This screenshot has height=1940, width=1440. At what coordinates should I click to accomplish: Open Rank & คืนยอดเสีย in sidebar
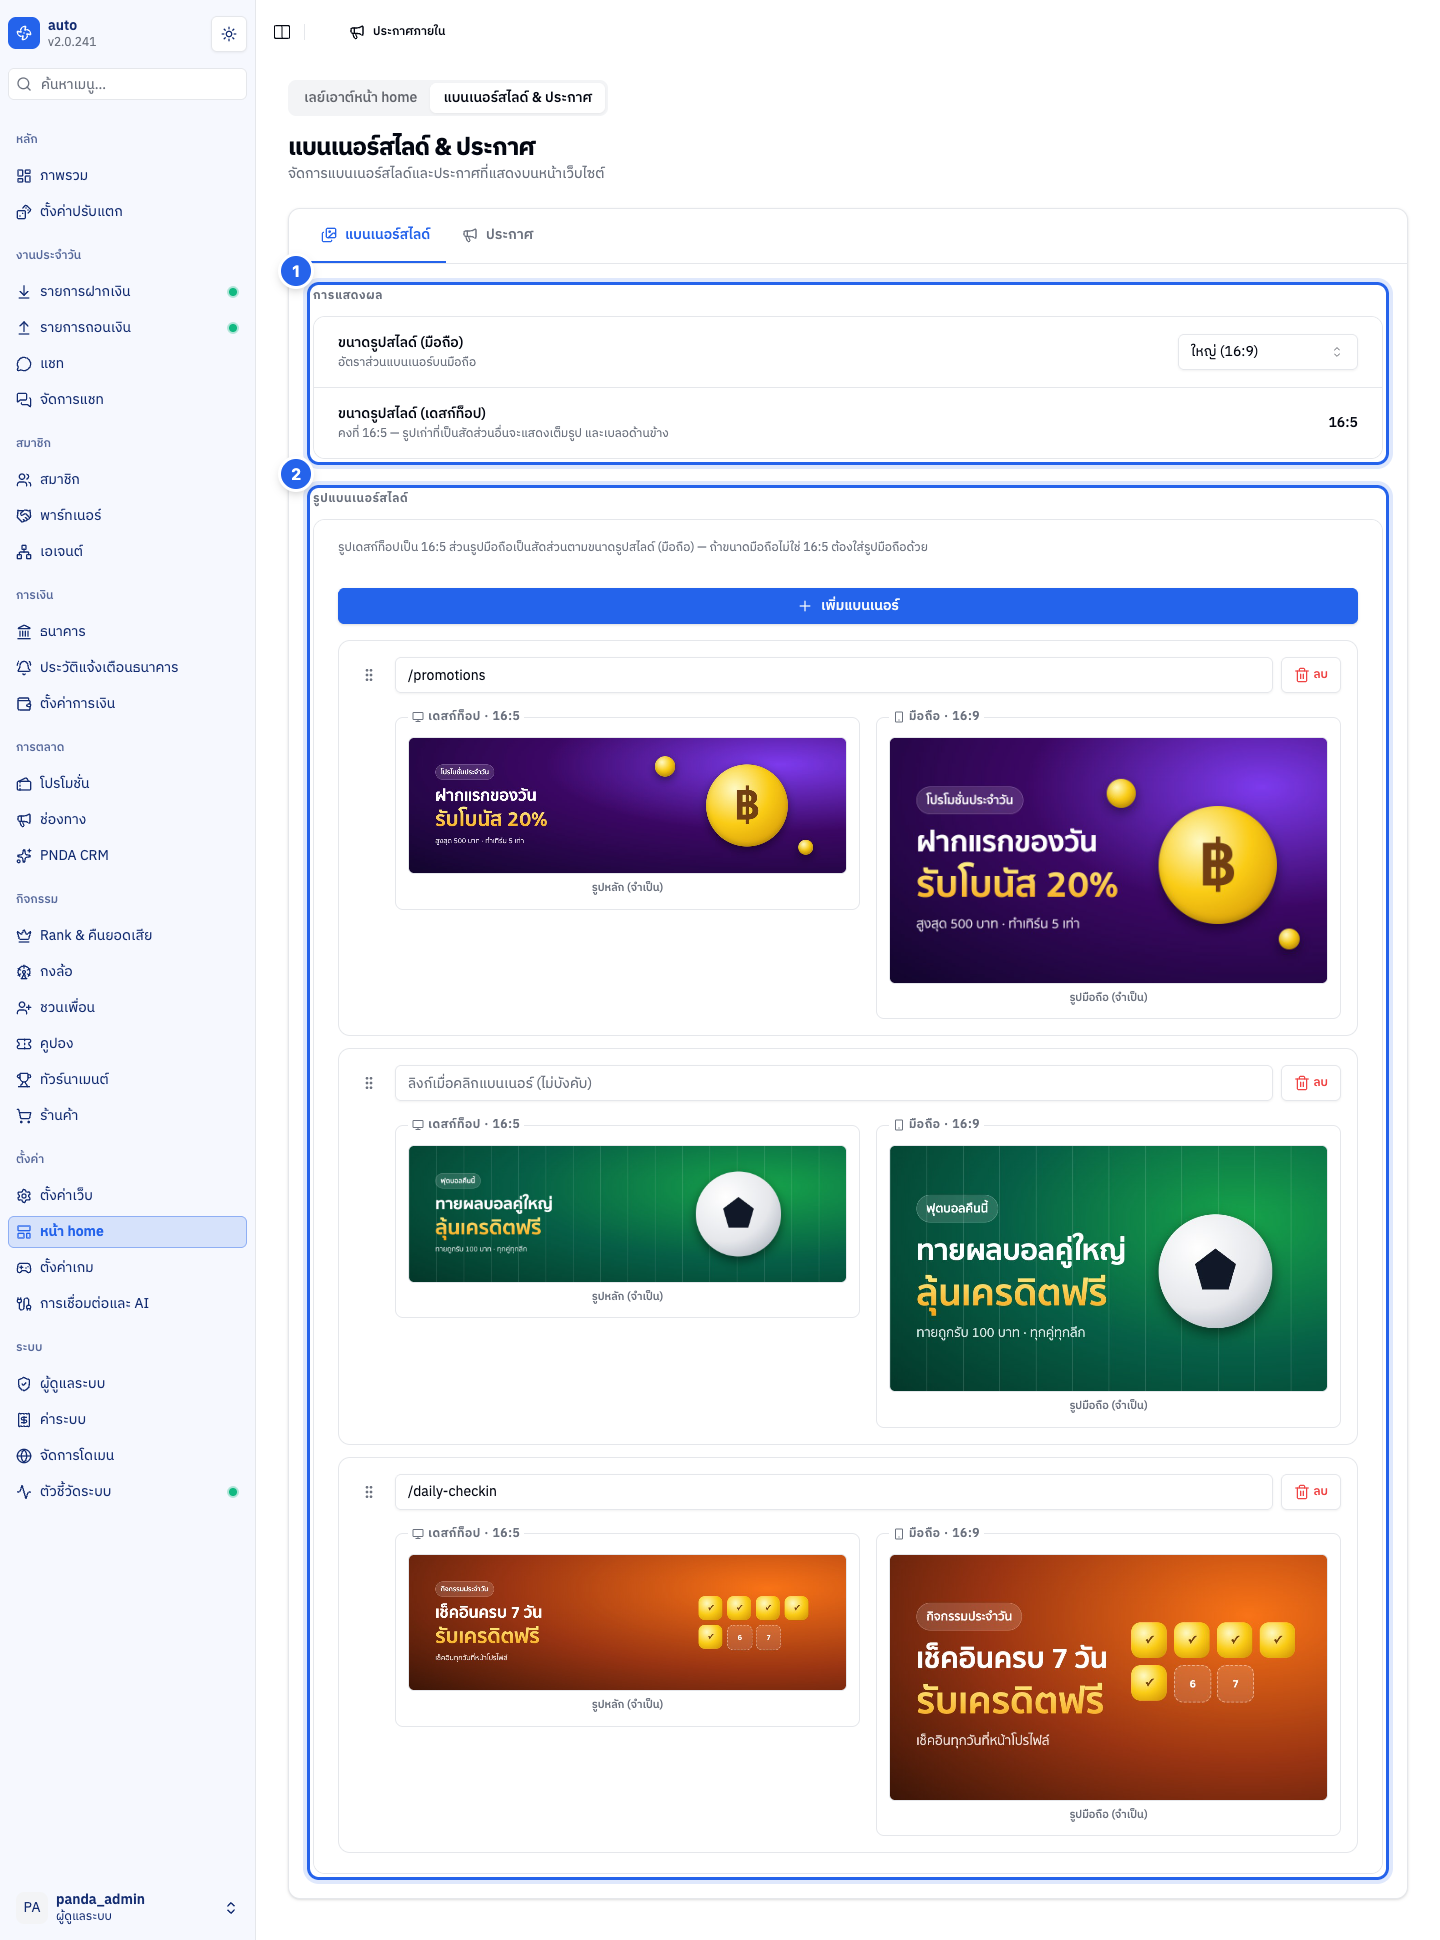click(127, 936)
